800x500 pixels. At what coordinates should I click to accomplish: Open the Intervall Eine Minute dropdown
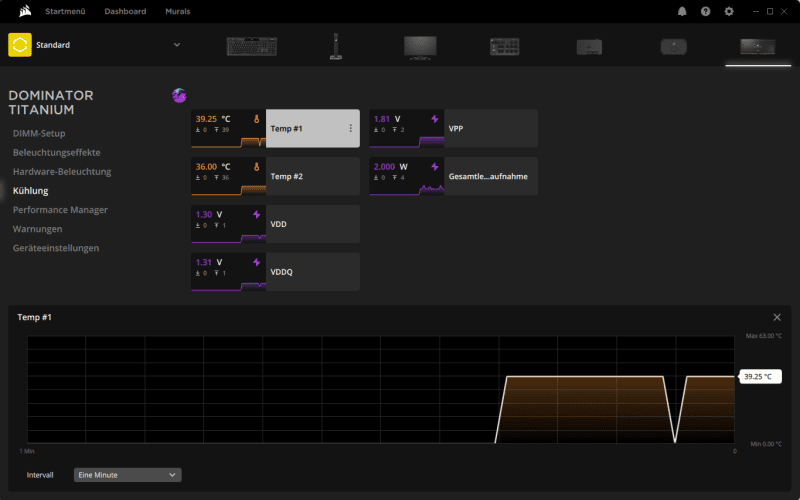pyautogui.click(x=128, y=475)
